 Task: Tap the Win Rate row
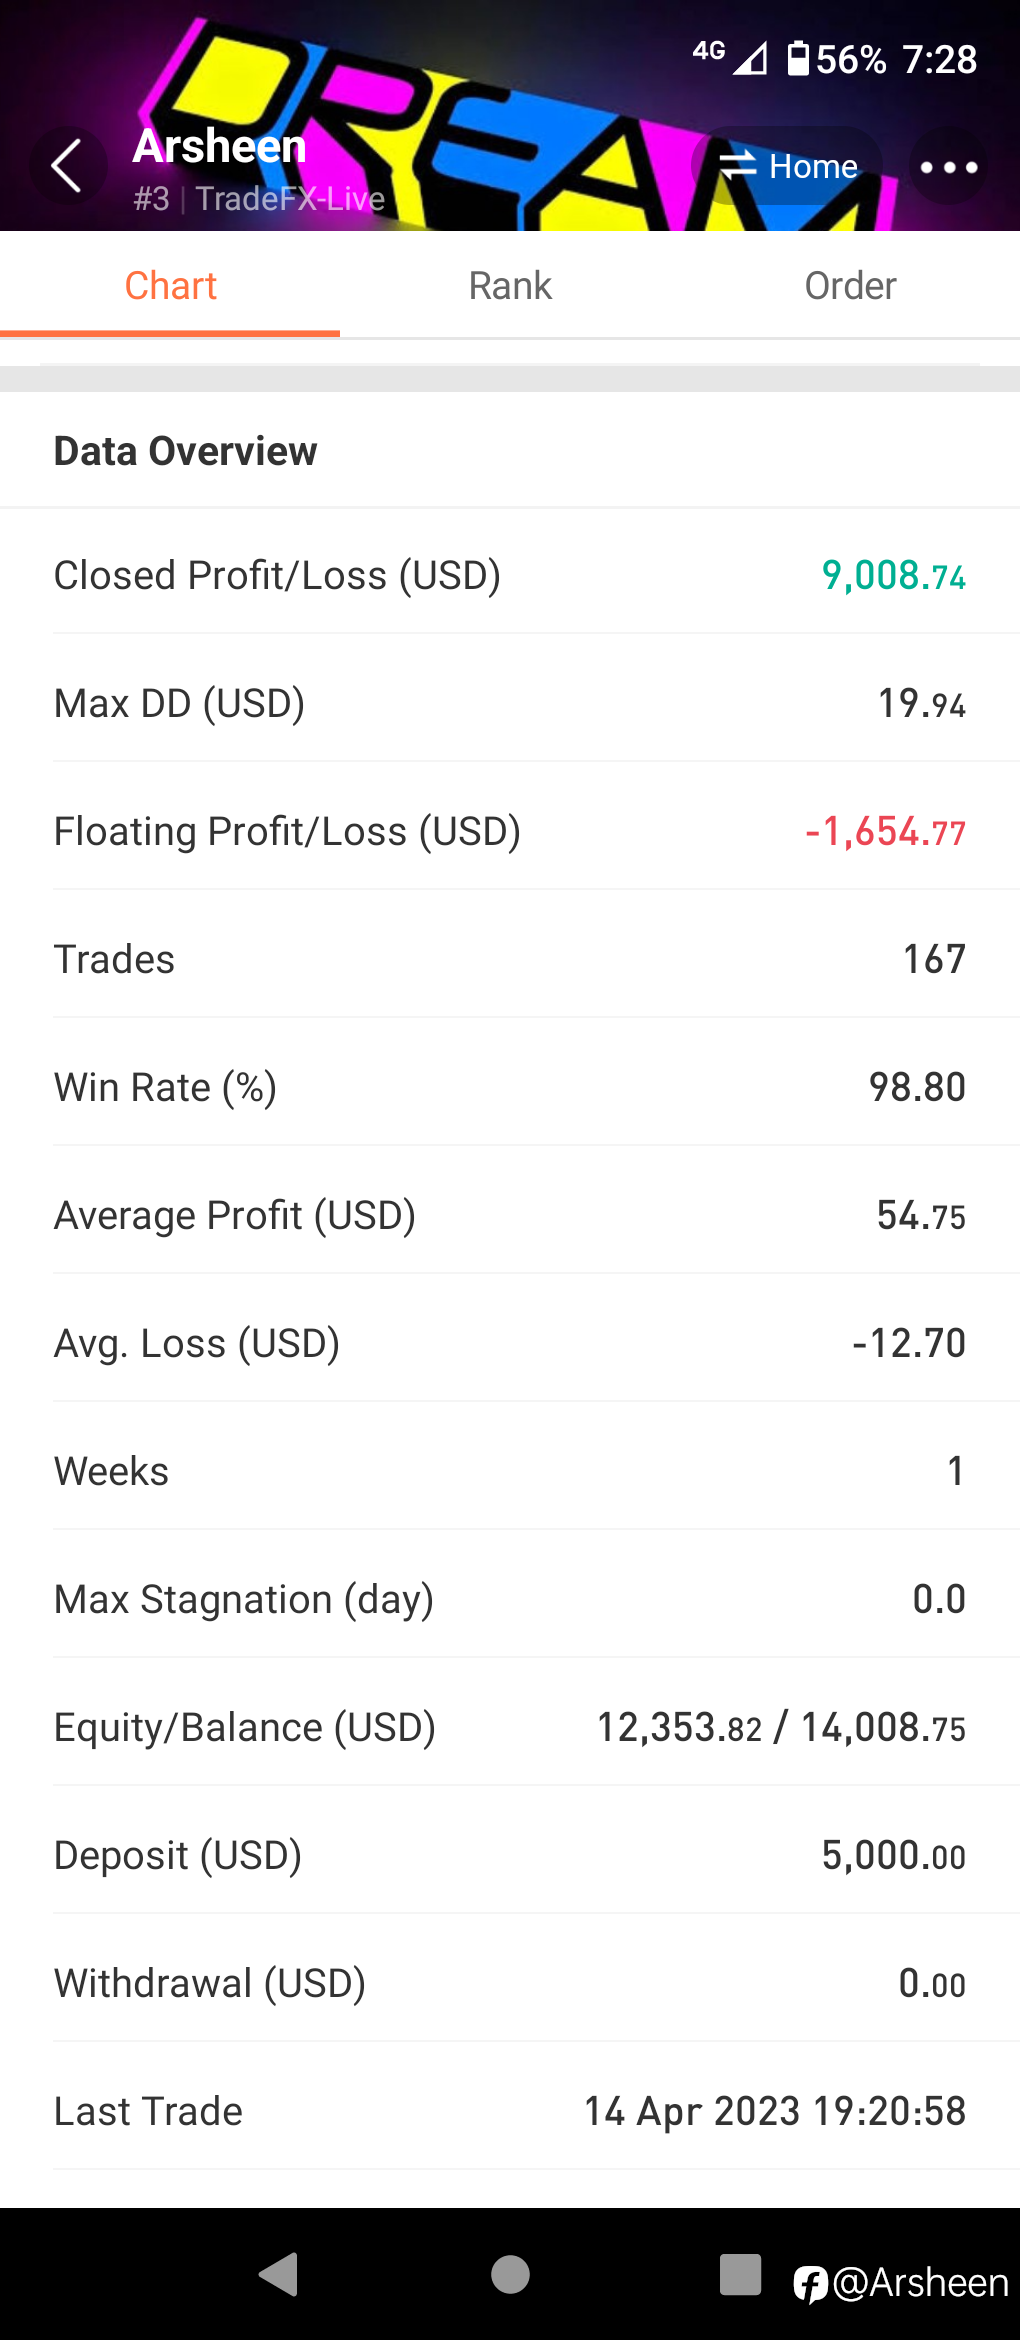tap(510, 1088)
